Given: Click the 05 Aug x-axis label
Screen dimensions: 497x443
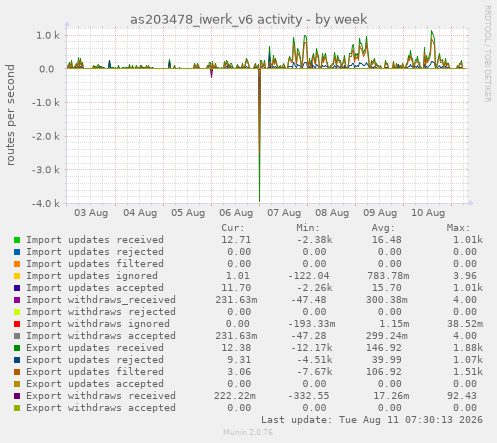Looking at the screenshot, I should (188, 213).
